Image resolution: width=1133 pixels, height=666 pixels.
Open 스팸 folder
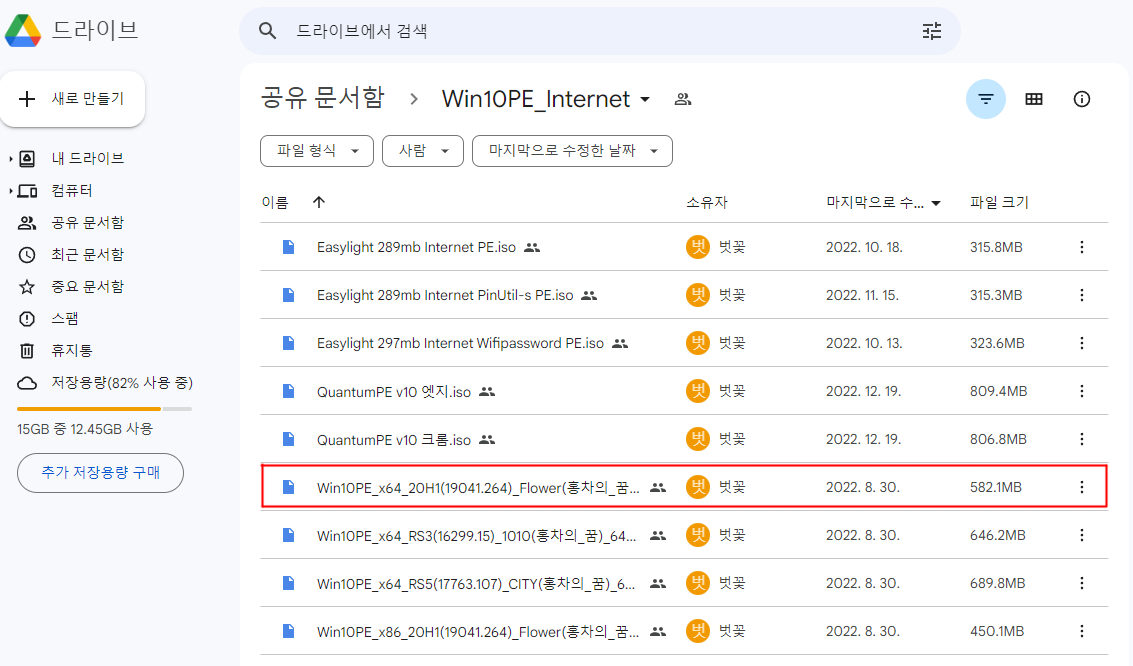click(x=64, y=319)
